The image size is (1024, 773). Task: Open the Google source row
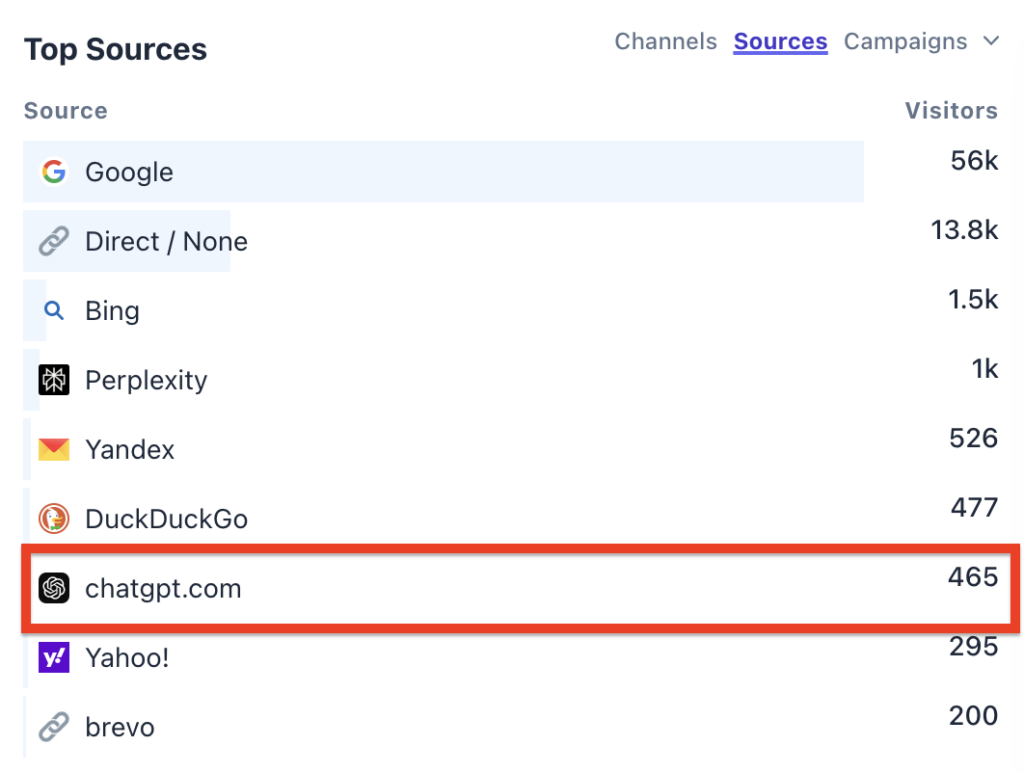pos(443,172)
